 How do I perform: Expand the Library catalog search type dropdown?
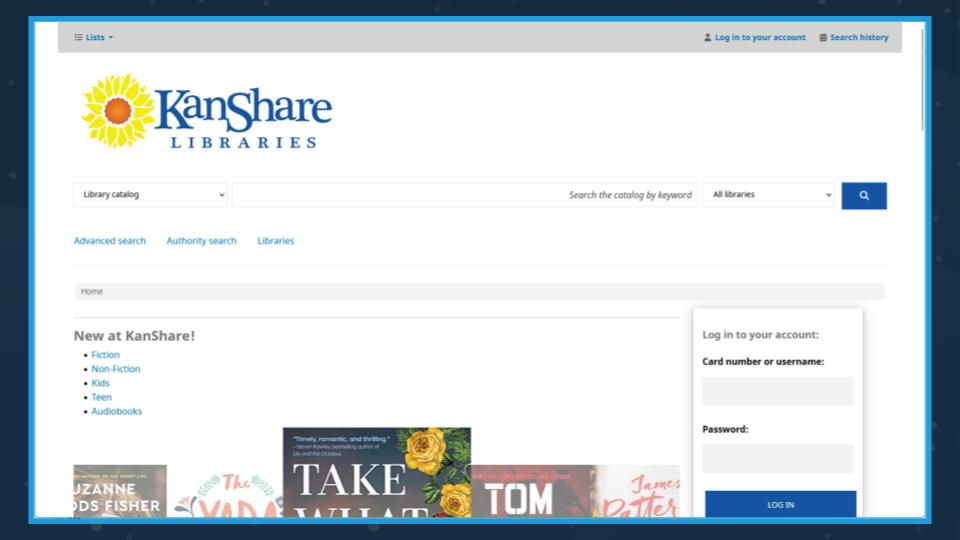point(150,195)
